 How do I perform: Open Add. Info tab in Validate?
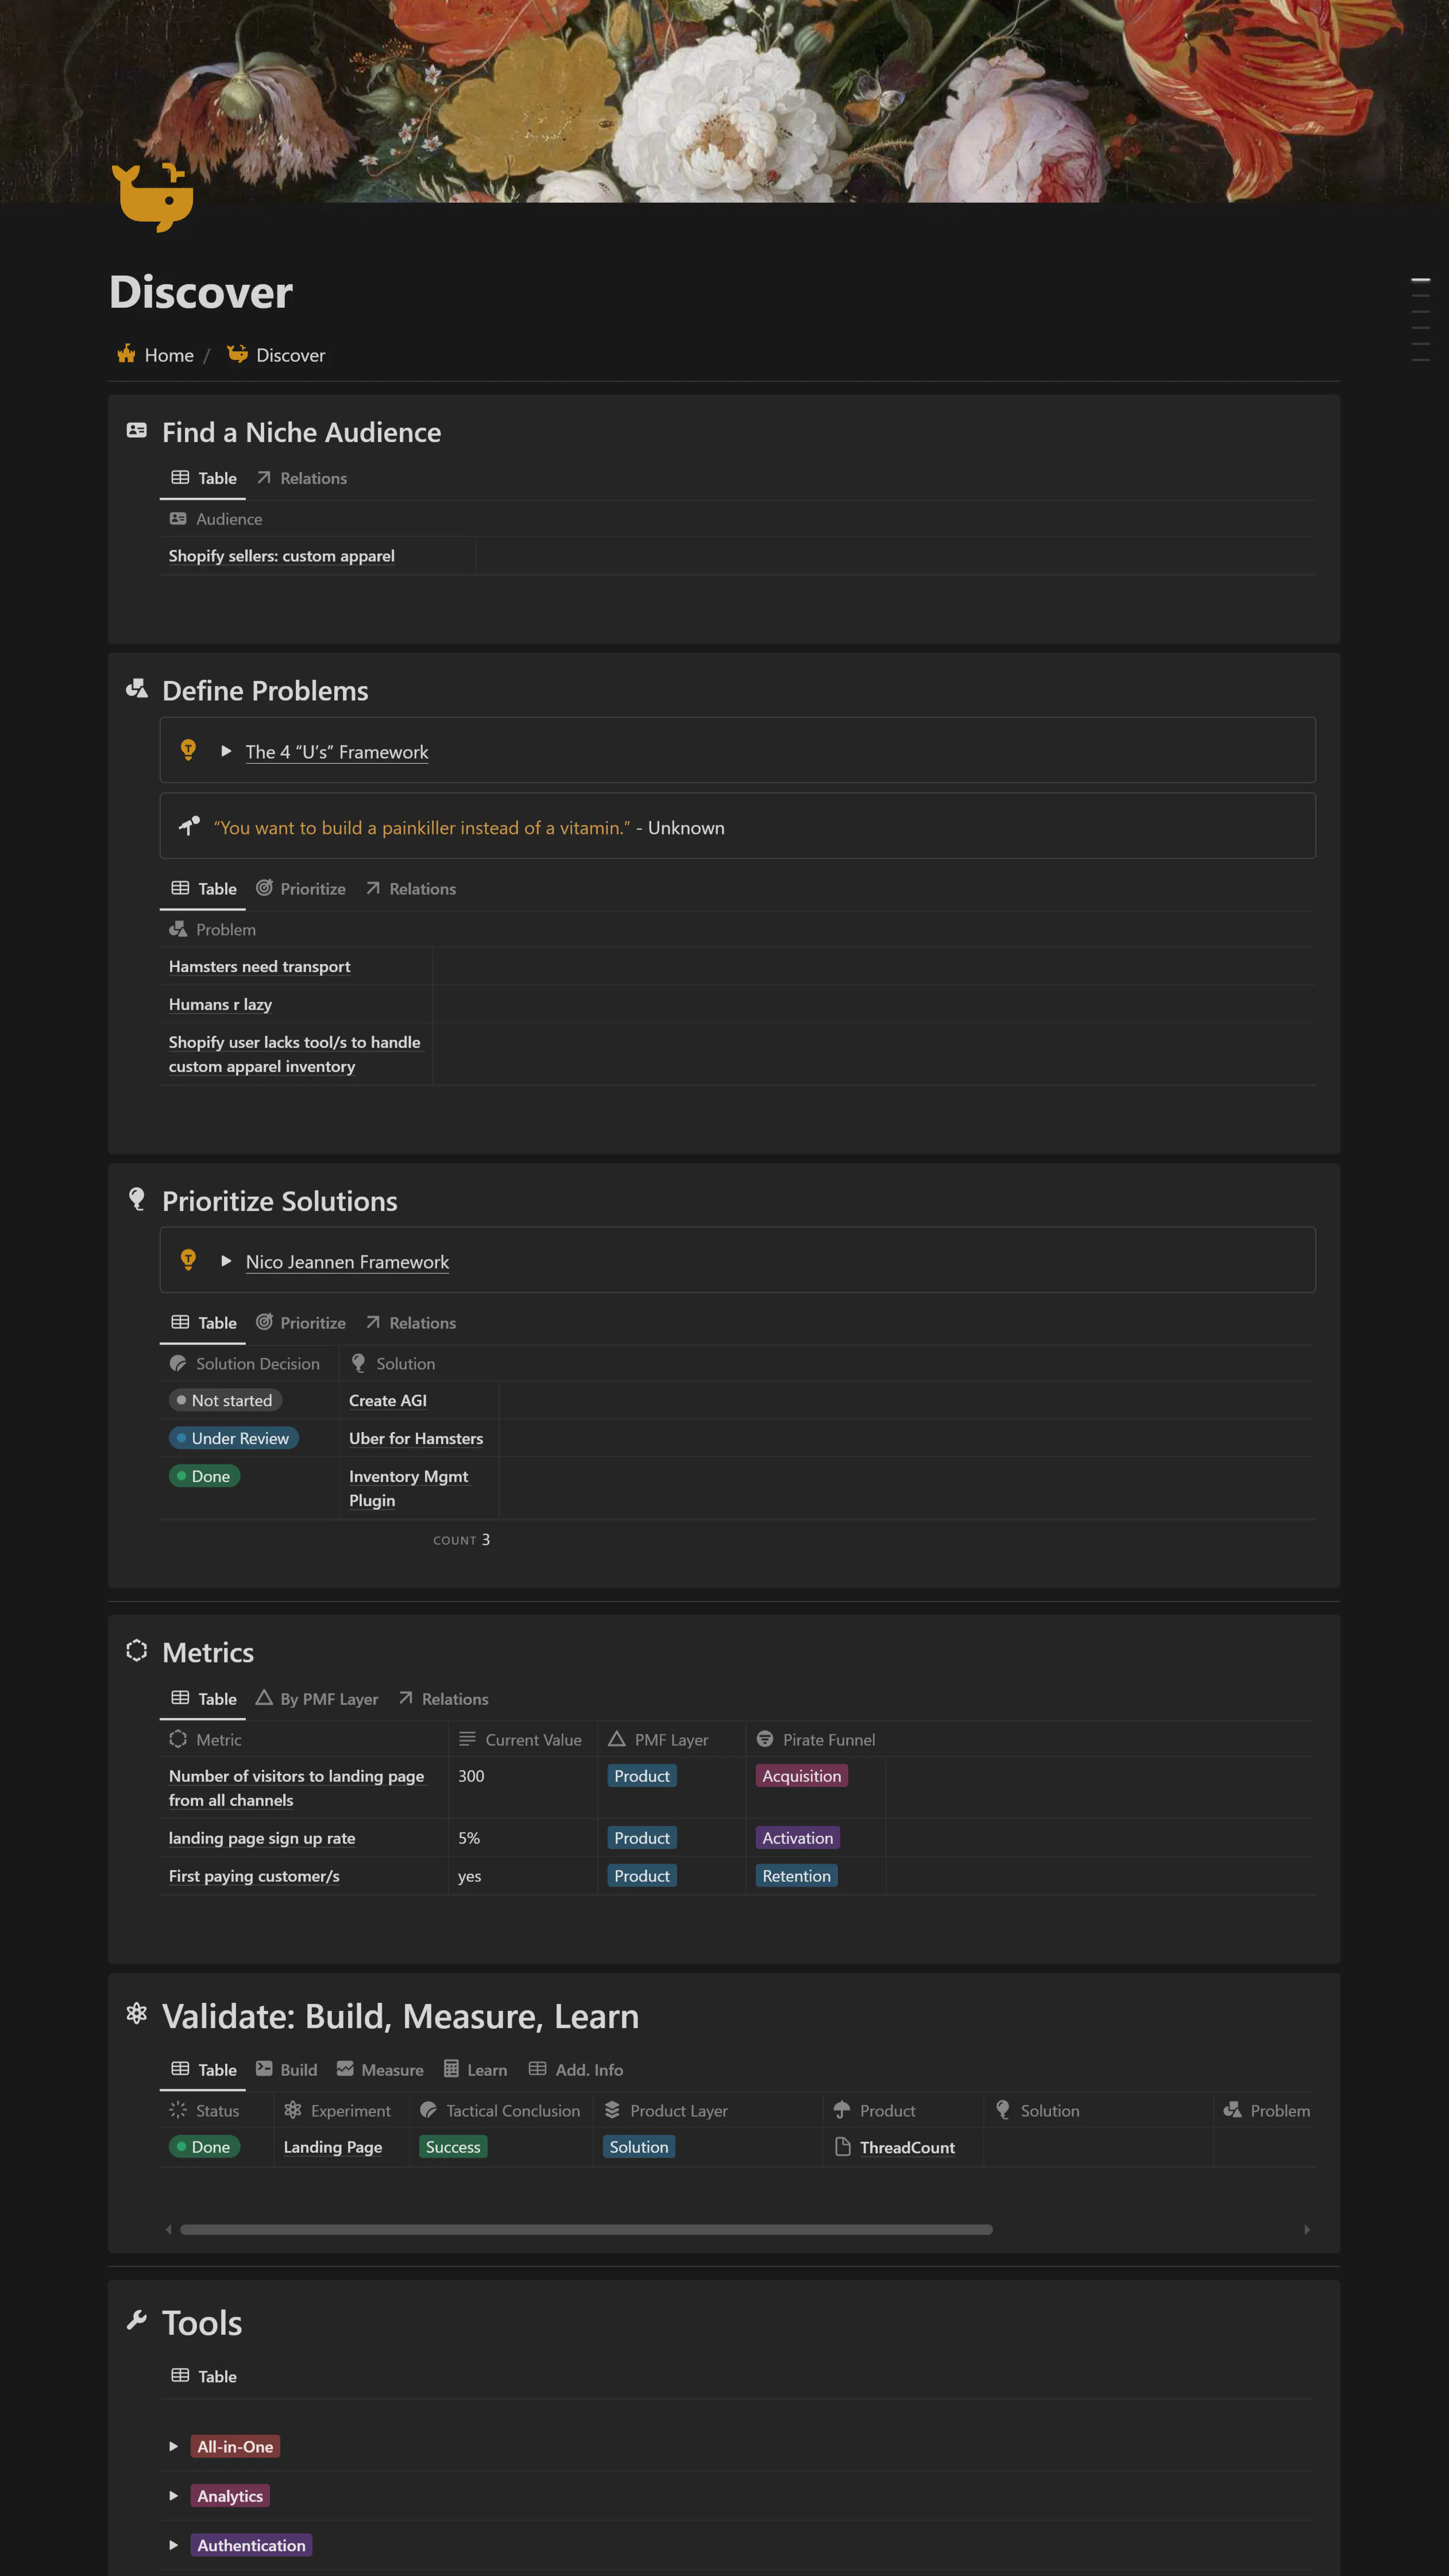576,2069
